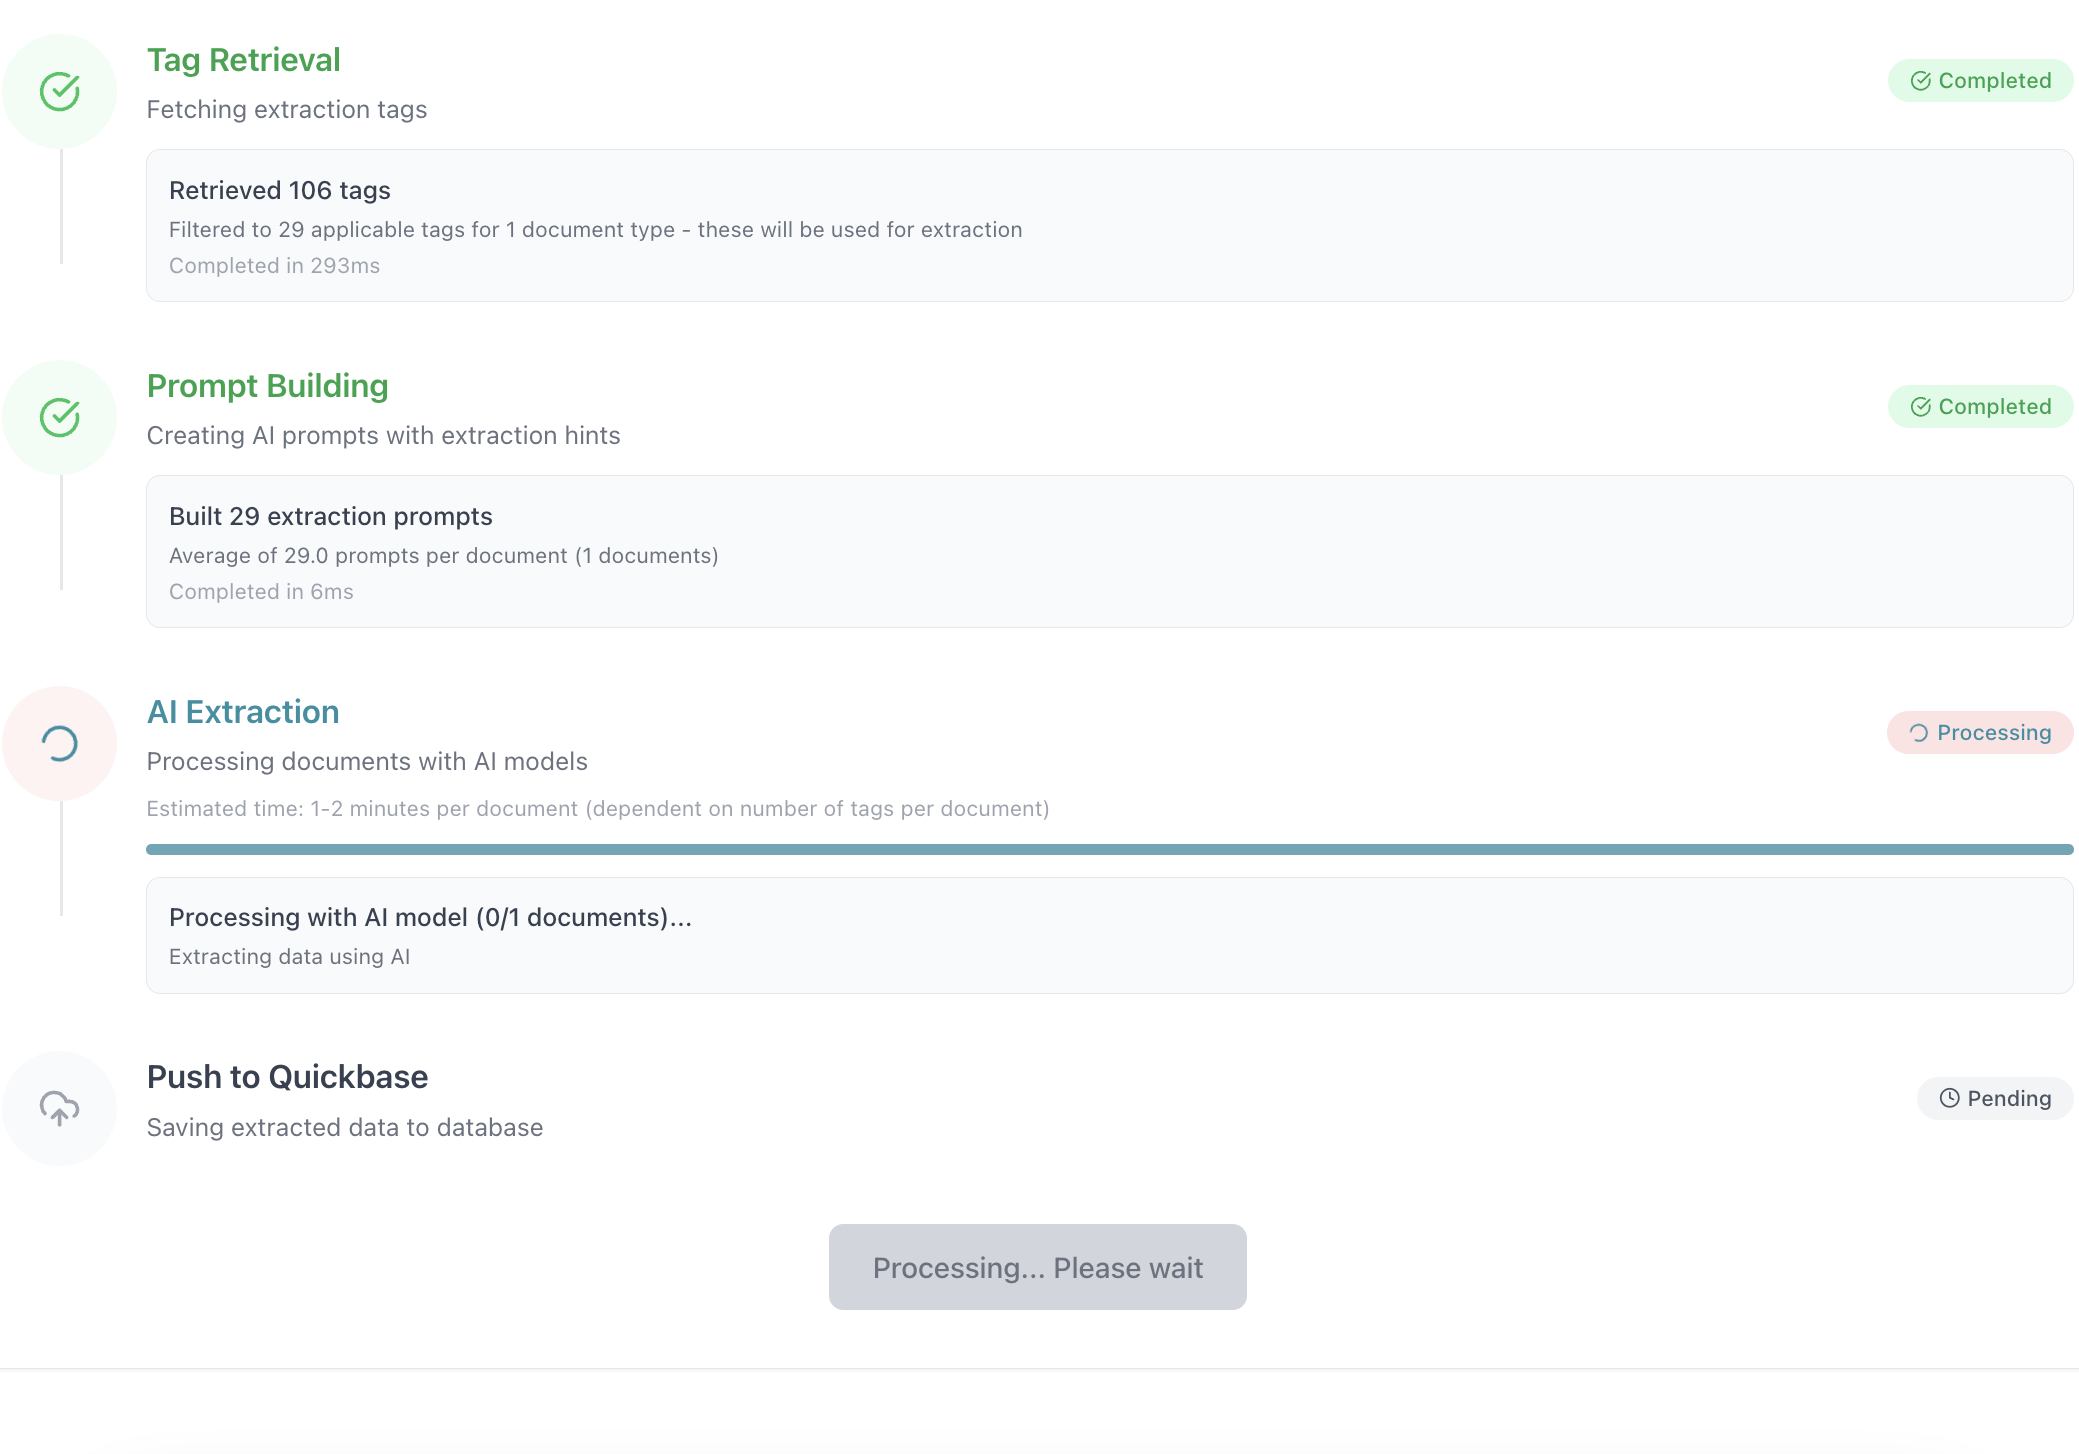This screenshot has width=2079, height=1454.
Task: Click the Estimated time note text
Action: tap(597, 809)
